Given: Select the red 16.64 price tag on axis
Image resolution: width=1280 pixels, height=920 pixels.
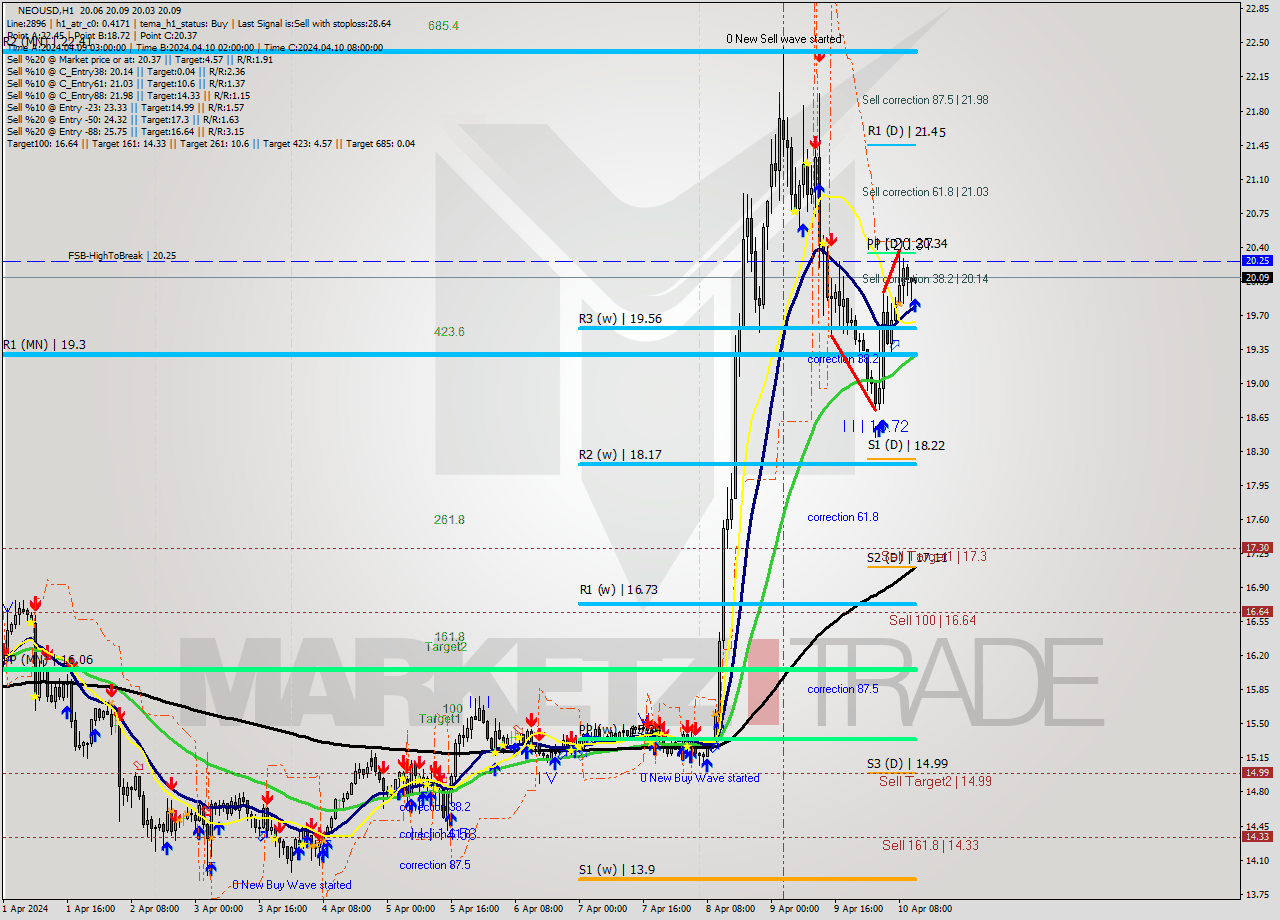Looking at the screenshot, I should 1256,611.
